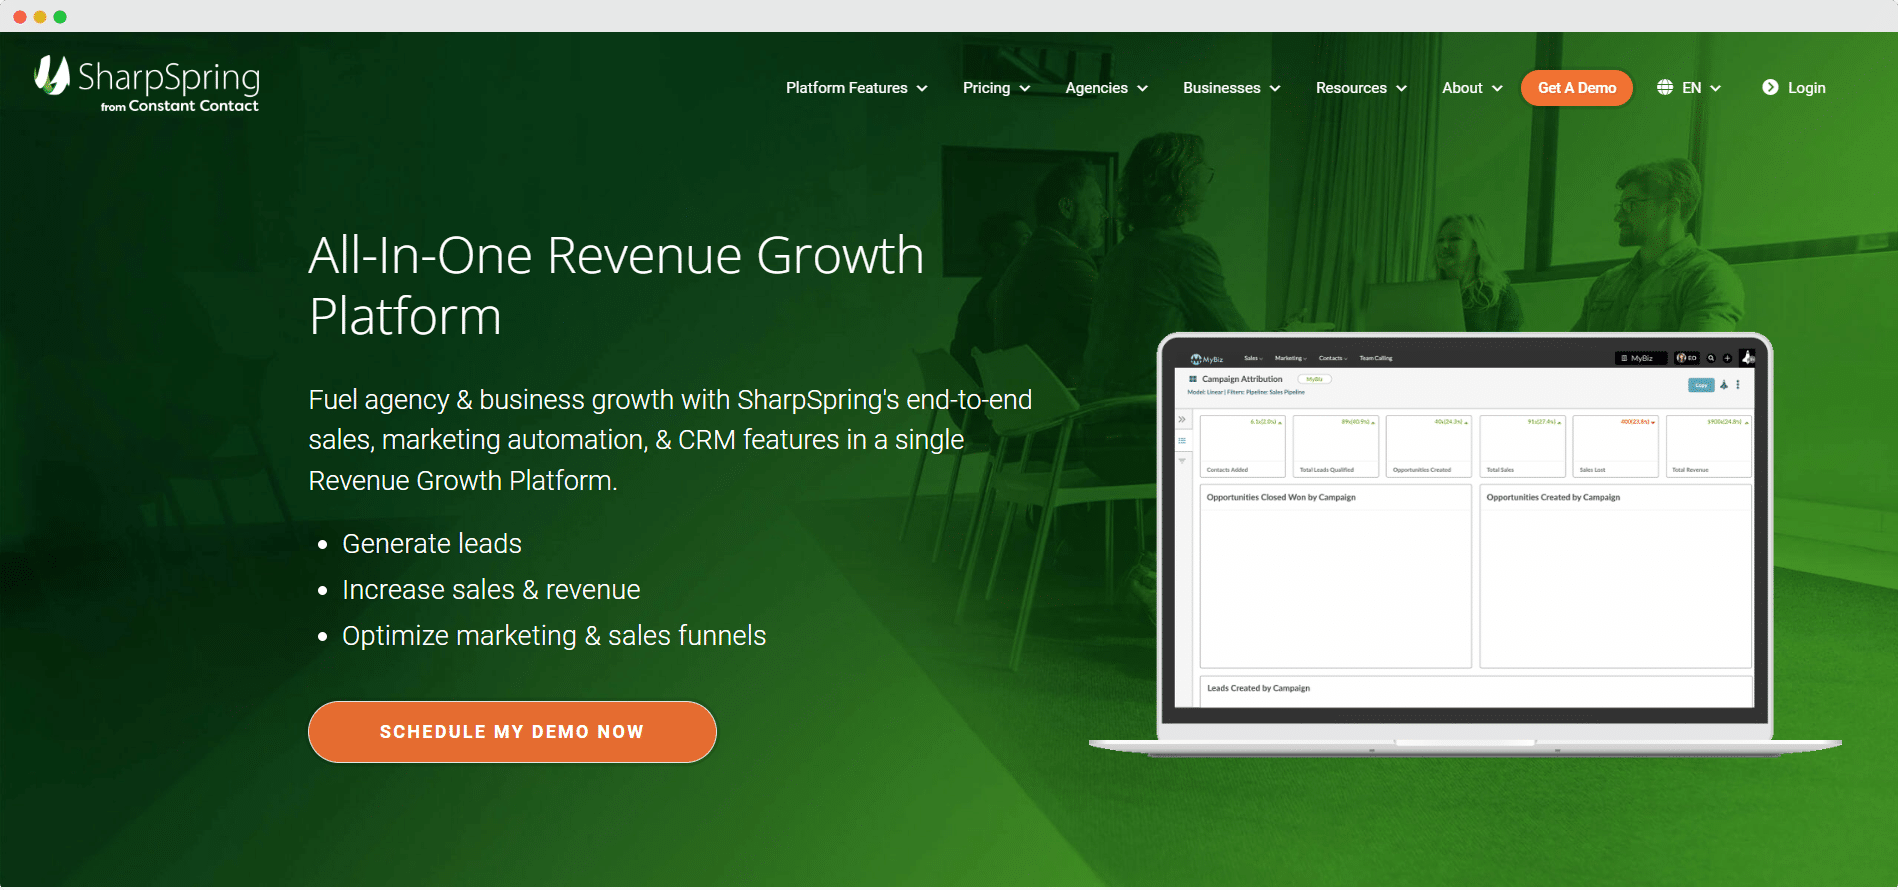1898x890 pixels.
Task: Click 'Opportunities Closed Won by Campaign' panel title
Action: point(1281,497)
